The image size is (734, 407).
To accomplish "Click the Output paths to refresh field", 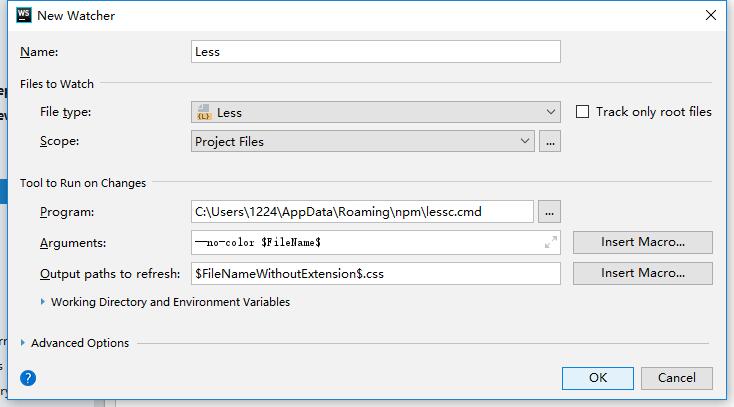I will (375, 273).
